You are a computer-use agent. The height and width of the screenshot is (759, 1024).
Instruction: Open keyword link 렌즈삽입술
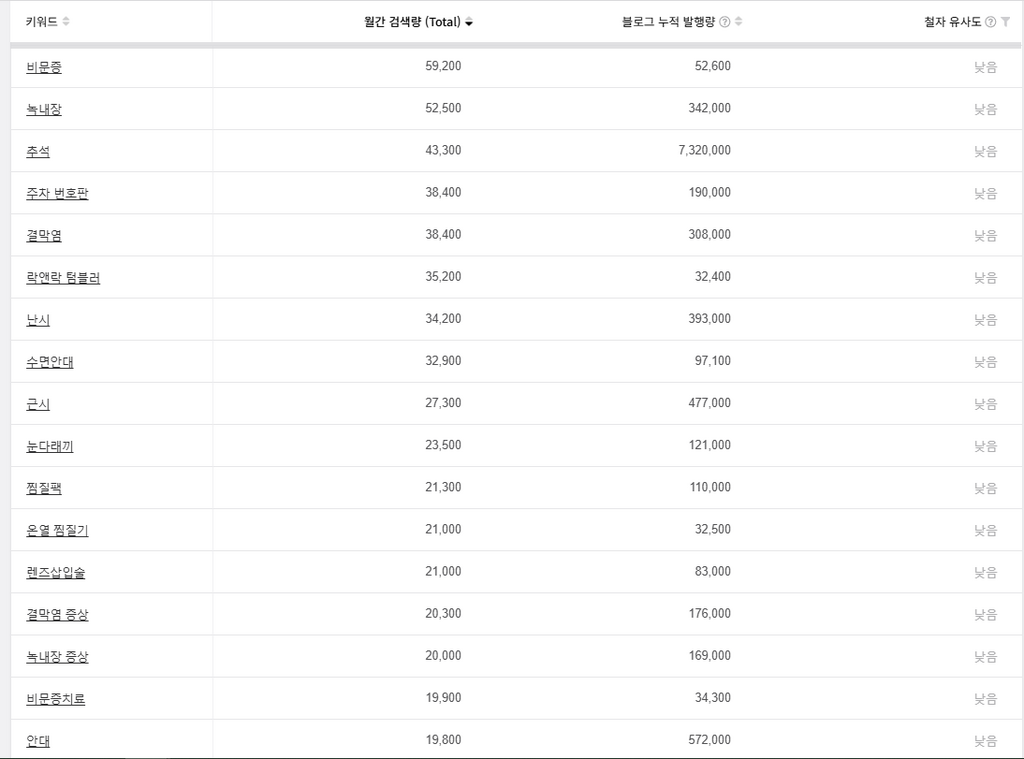(56, 573)
